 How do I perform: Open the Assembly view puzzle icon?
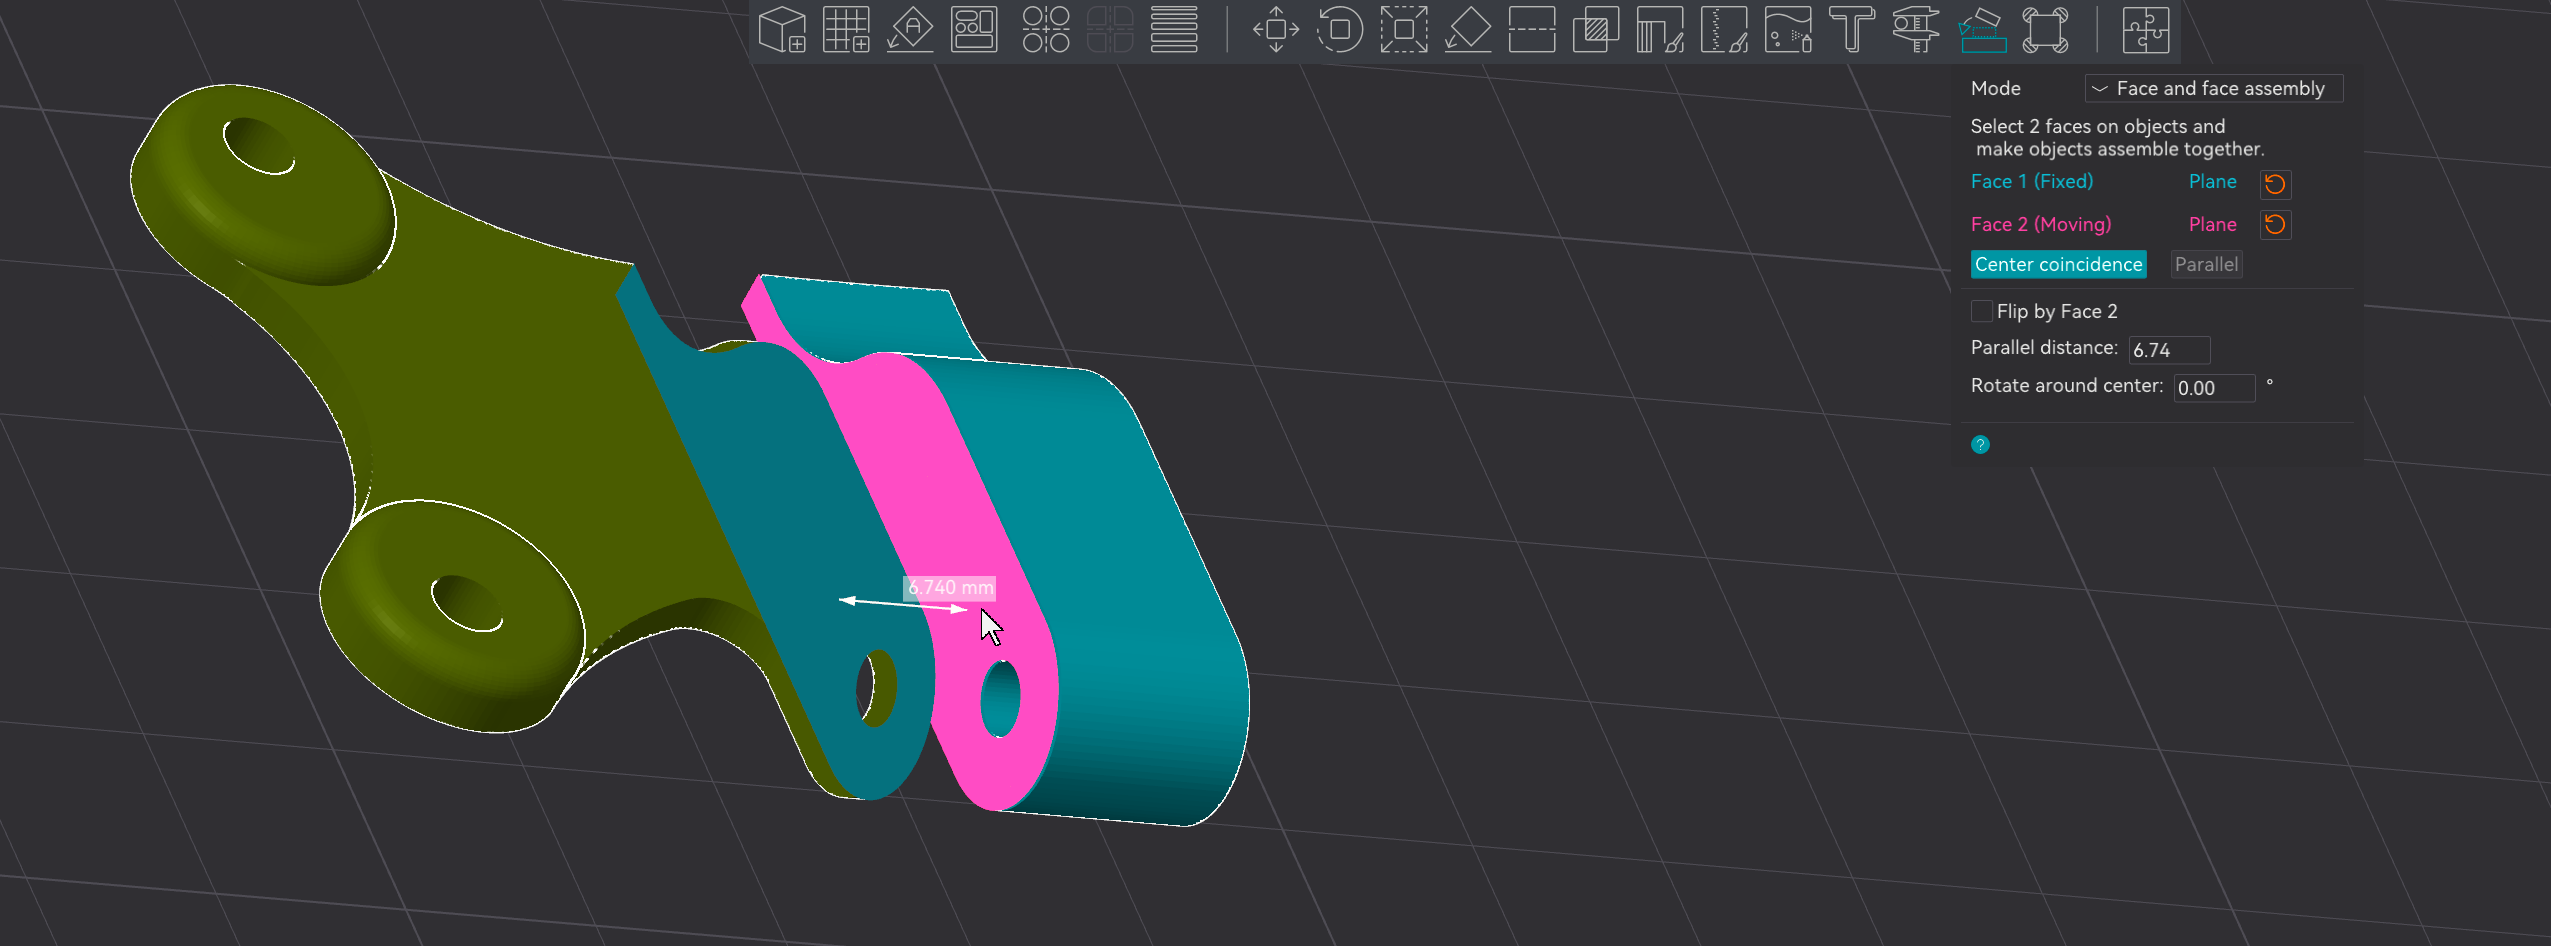tap(2146, 29)
